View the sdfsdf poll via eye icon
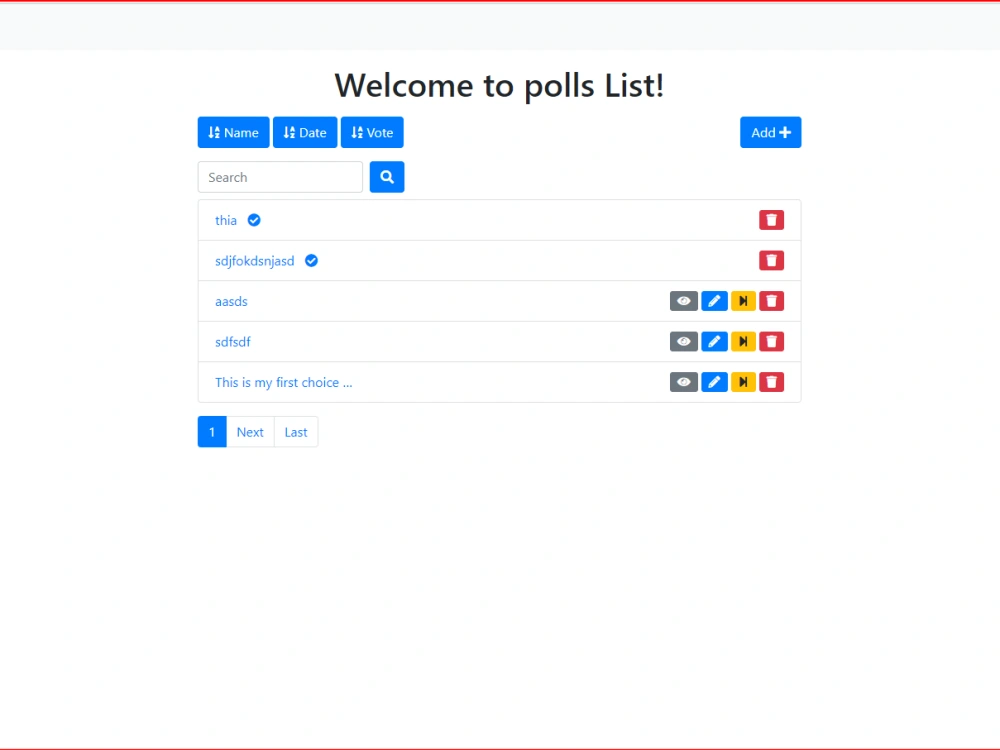This screenshot has width=1000, height=750. pos(684,341)
